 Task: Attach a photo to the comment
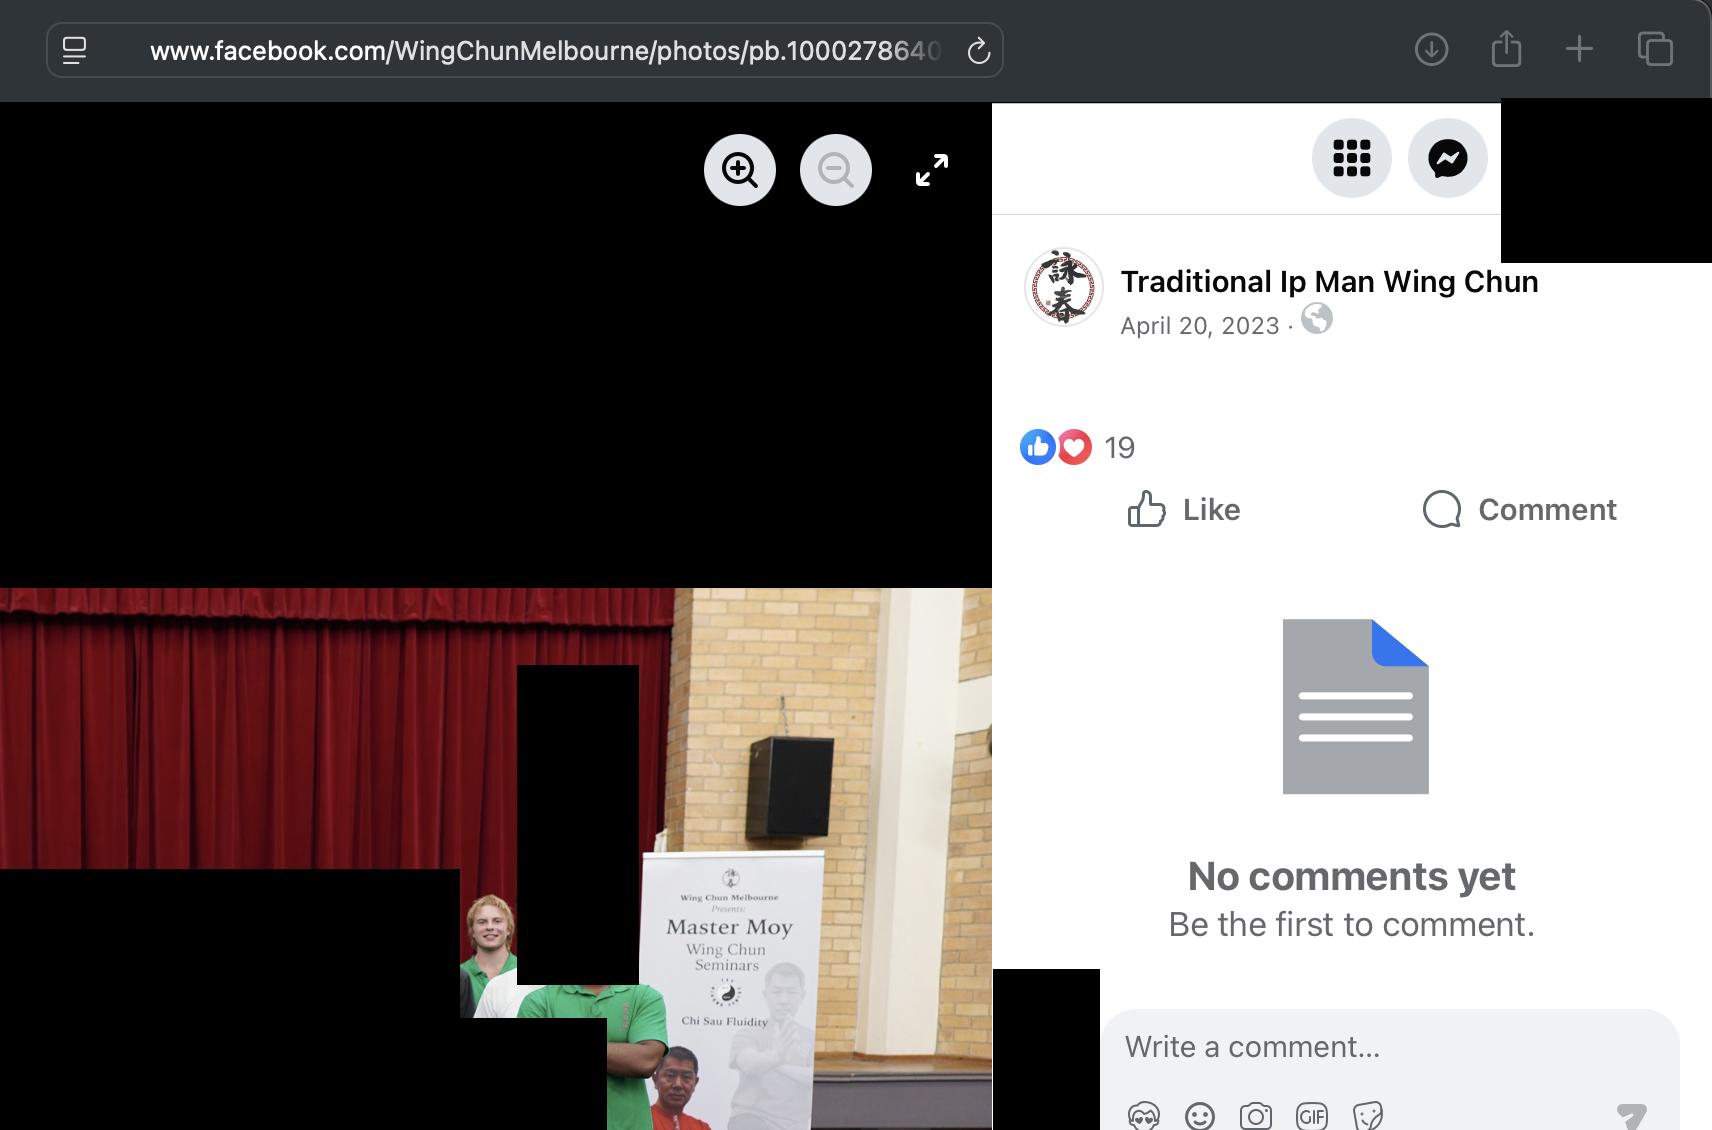tap(1256, 1115)
